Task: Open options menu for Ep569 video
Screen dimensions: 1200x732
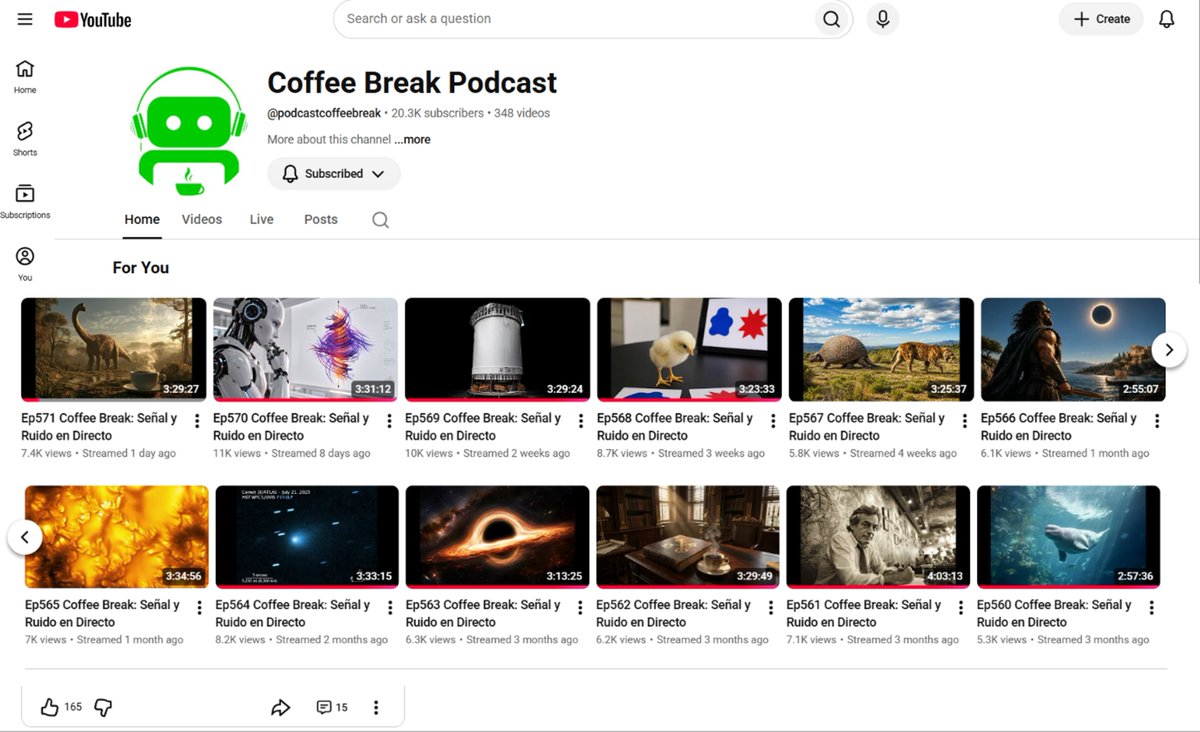Action: point(581,421)
